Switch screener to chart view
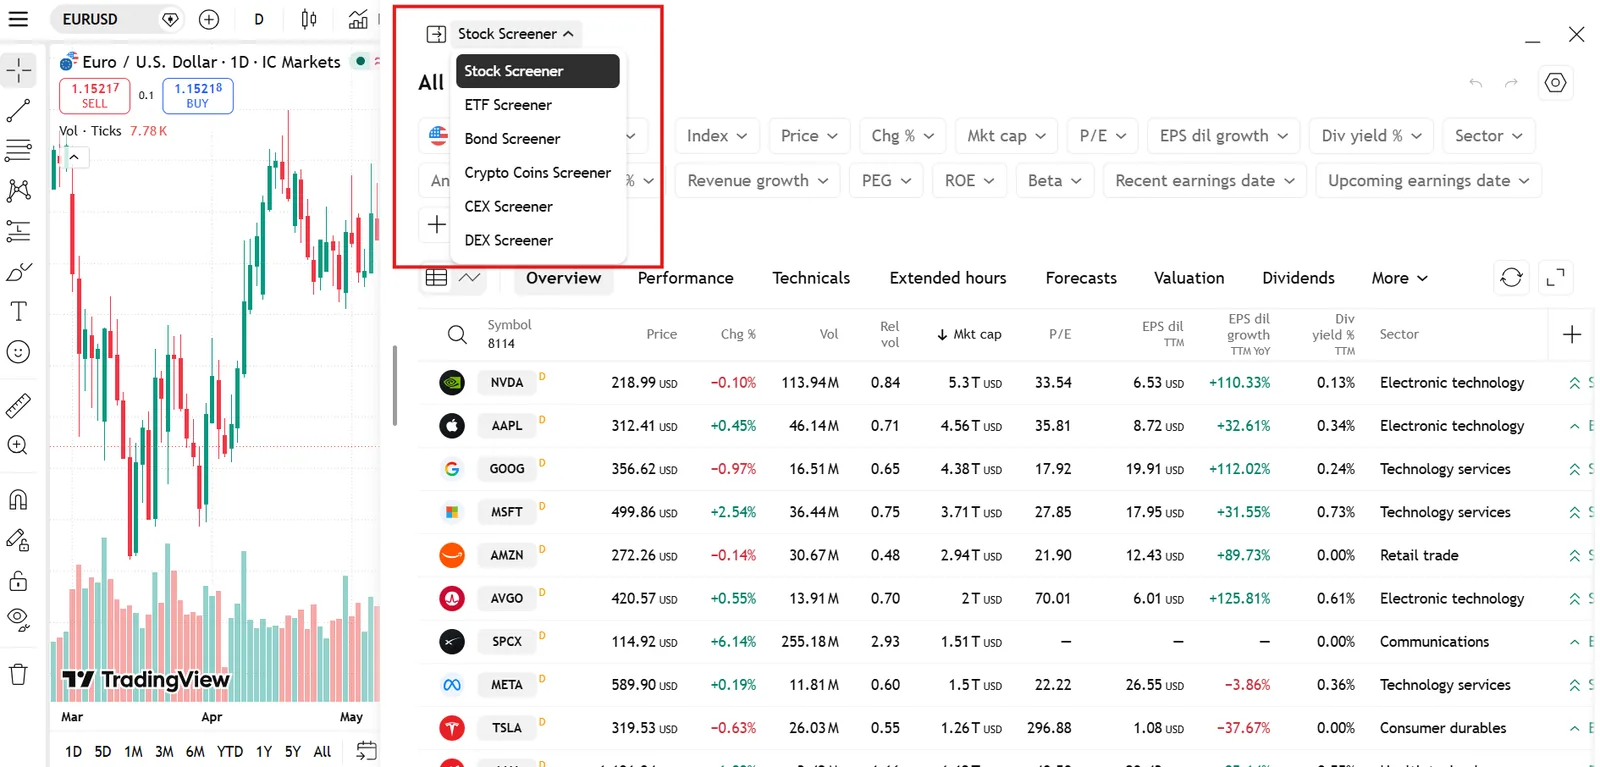The height and width of the screenshot is (767, 1600). [470, 278]
